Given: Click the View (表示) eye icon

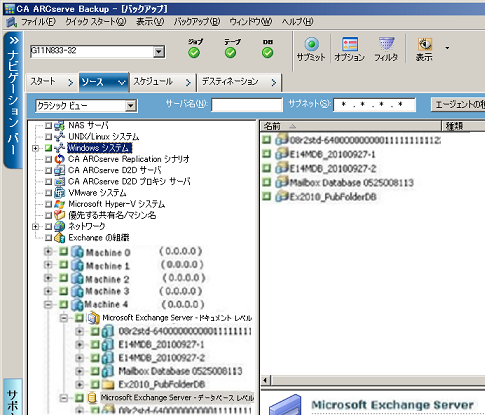Looking at the screenshot, I should click(425, 44).
